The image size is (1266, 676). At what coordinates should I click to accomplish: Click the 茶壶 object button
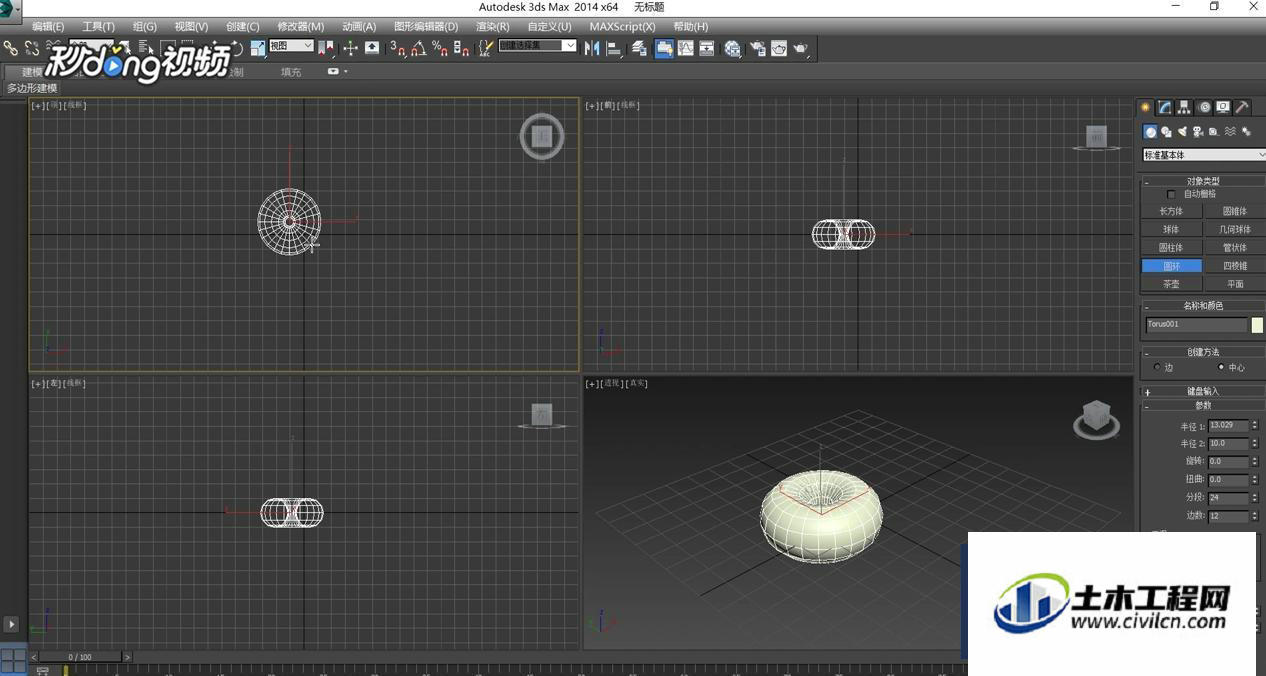1171,284
